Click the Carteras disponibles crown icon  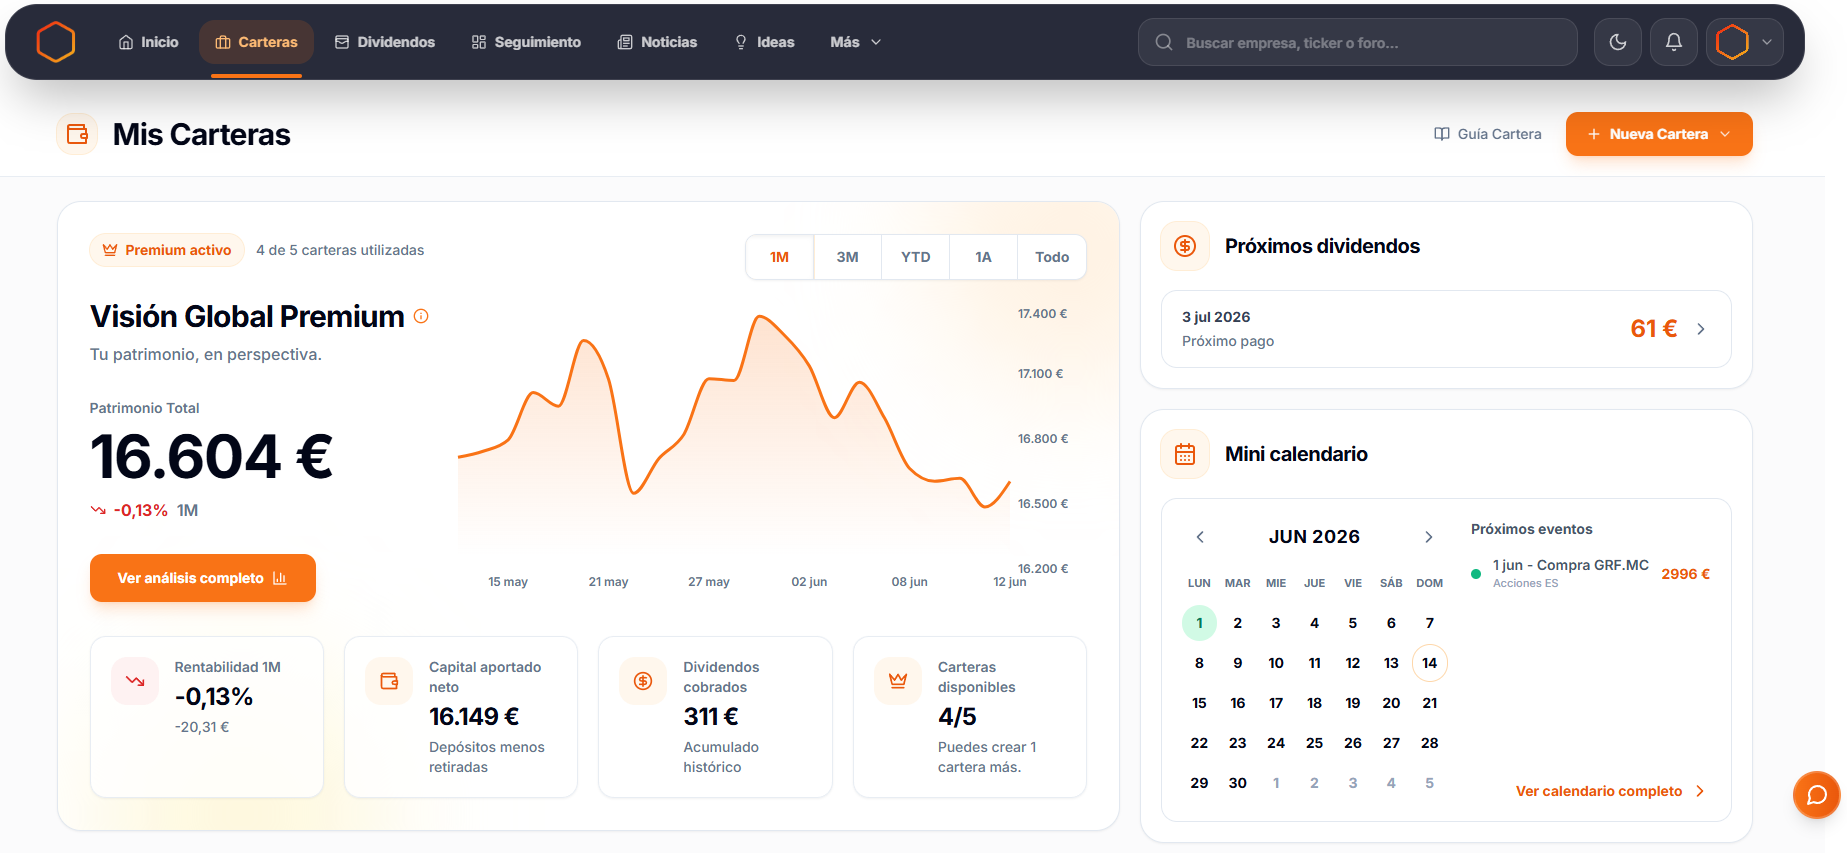pos(898,681)
